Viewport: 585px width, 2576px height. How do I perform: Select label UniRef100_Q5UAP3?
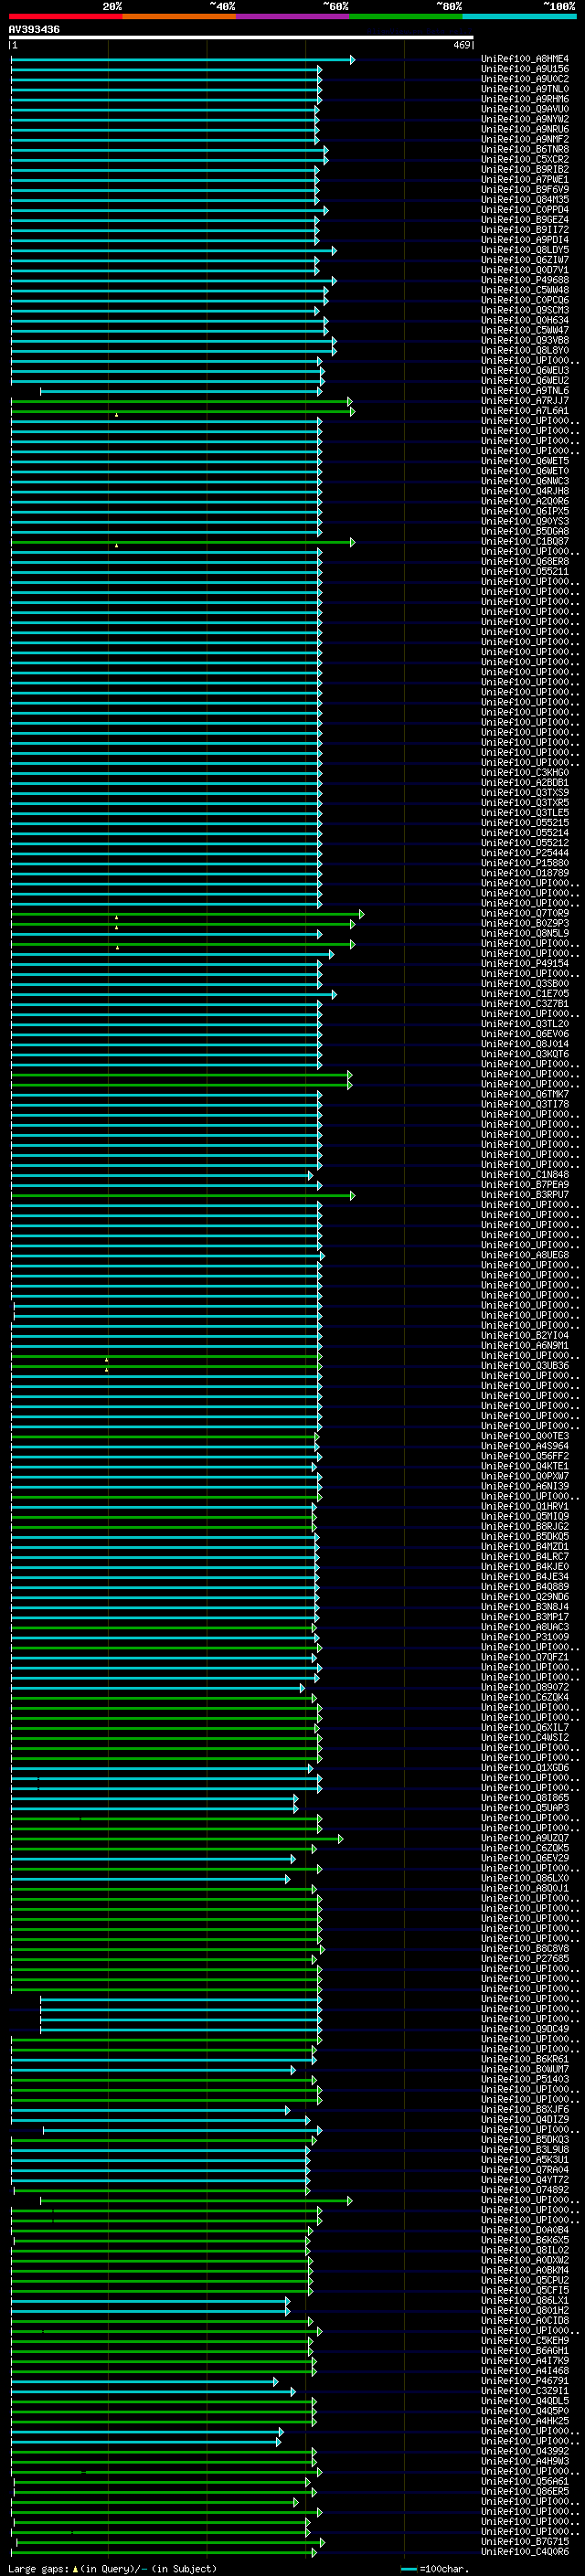coord(525,1808)
